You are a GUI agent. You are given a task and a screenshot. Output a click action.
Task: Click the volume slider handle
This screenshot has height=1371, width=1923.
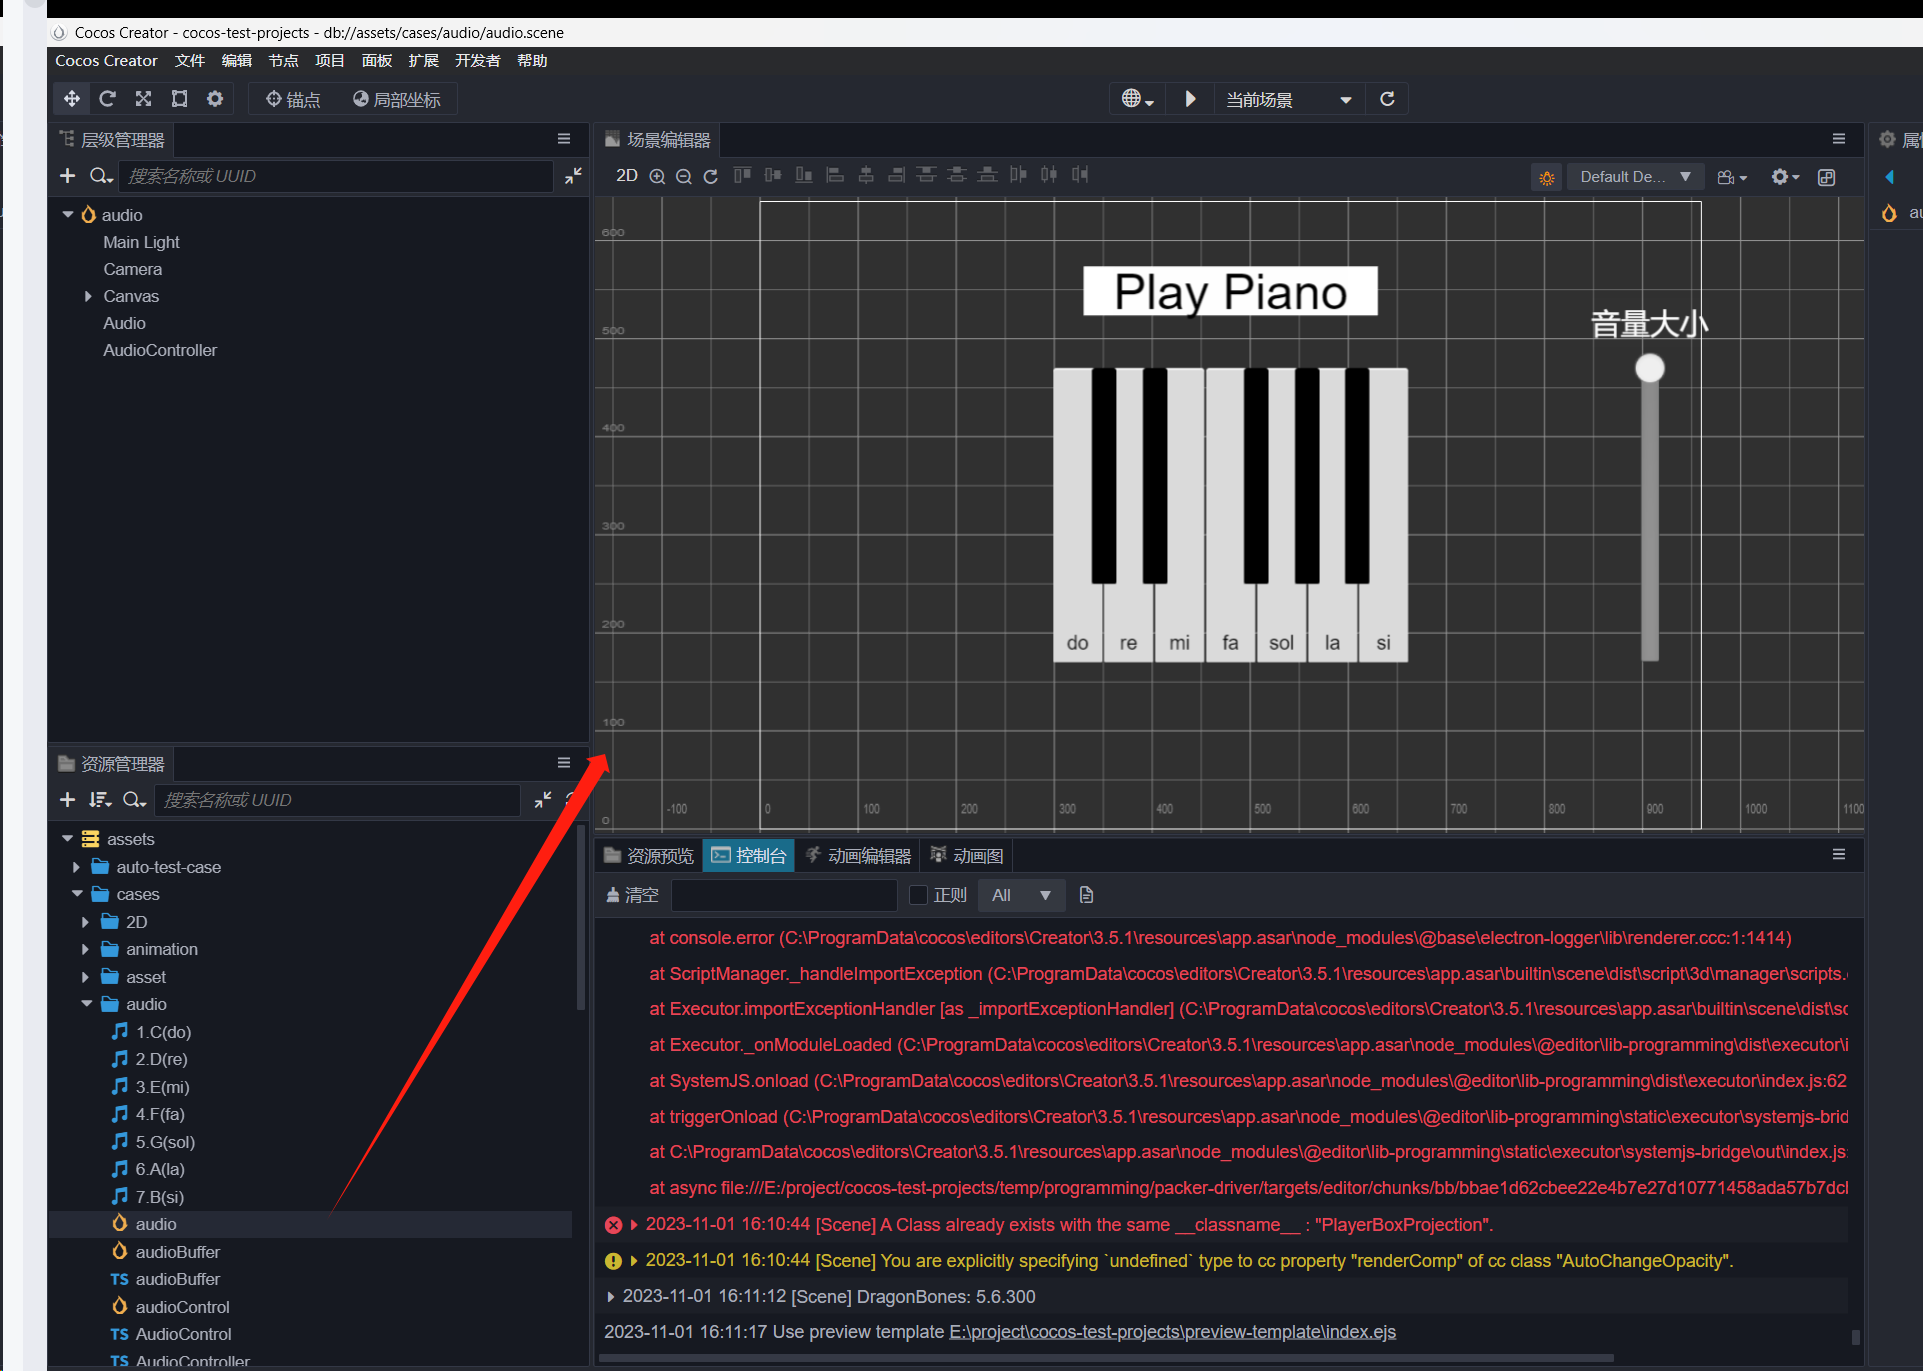(1650, 368)
